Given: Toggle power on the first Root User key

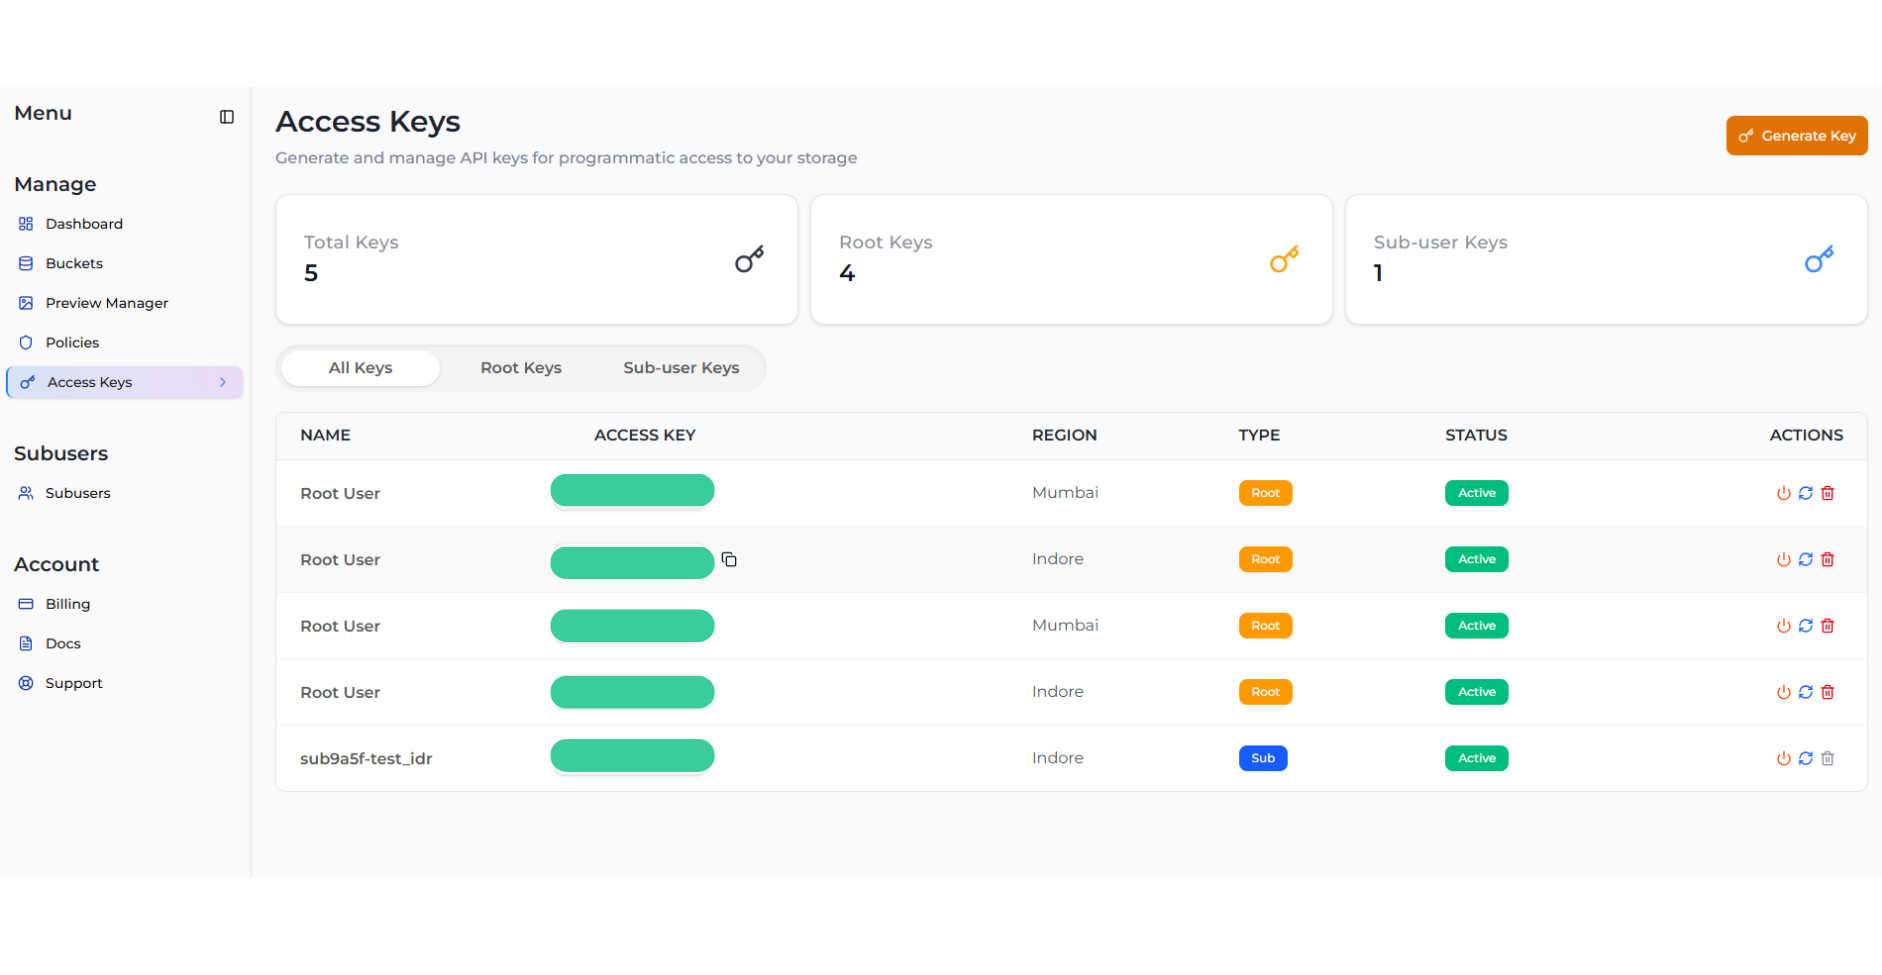Looking at the screenshot, I should pyautogui.click(x=1783, y=493).
